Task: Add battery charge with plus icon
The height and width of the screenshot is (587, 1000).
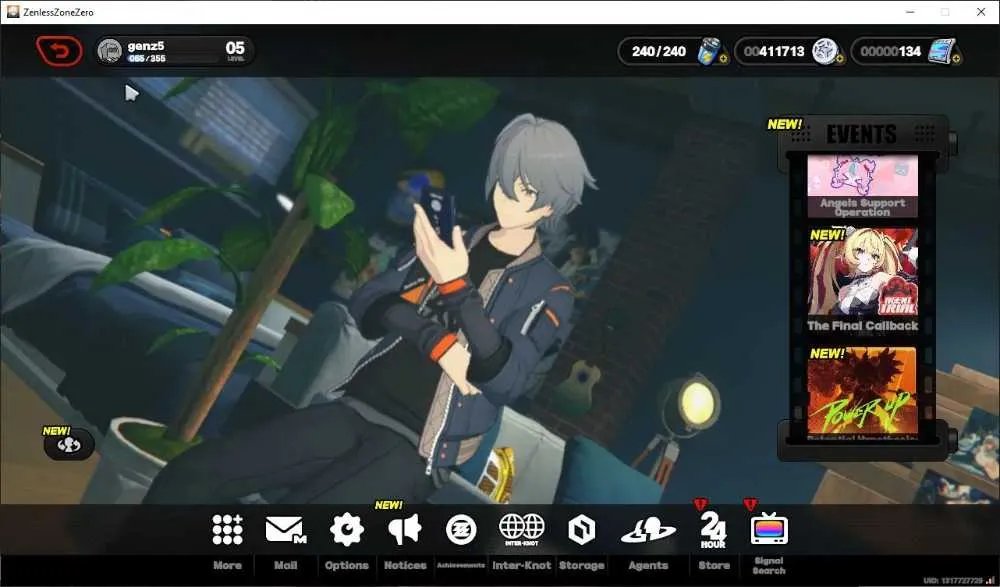Action: click(x=723, y=59)
